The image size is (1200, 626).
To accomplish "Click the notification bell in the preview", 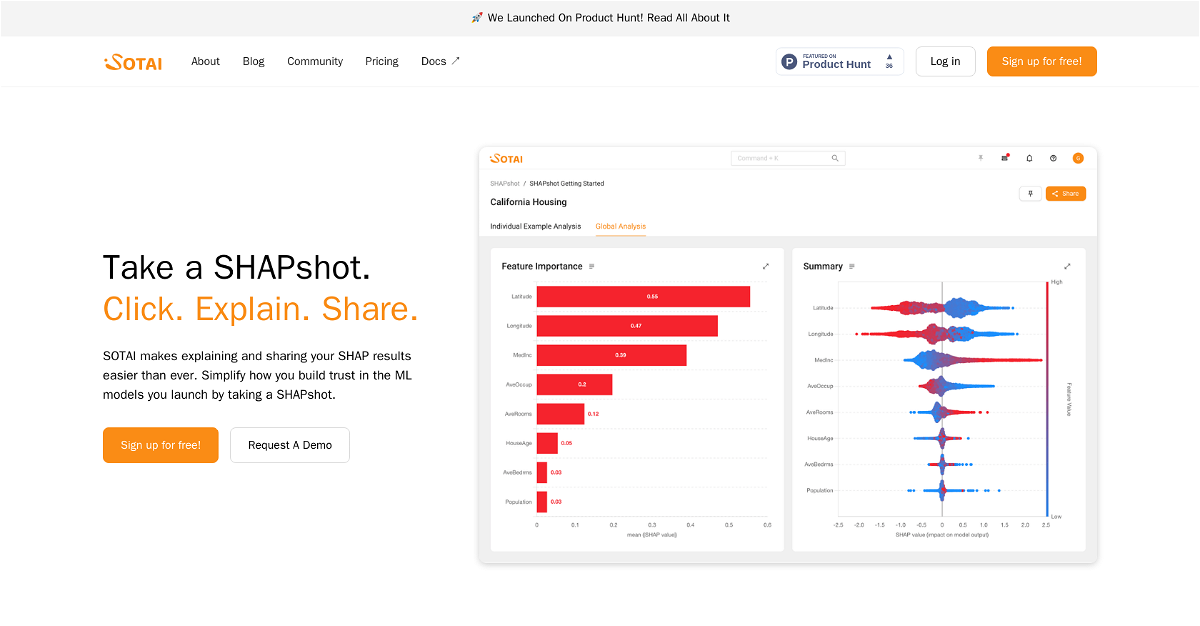I will point(1029,158).
